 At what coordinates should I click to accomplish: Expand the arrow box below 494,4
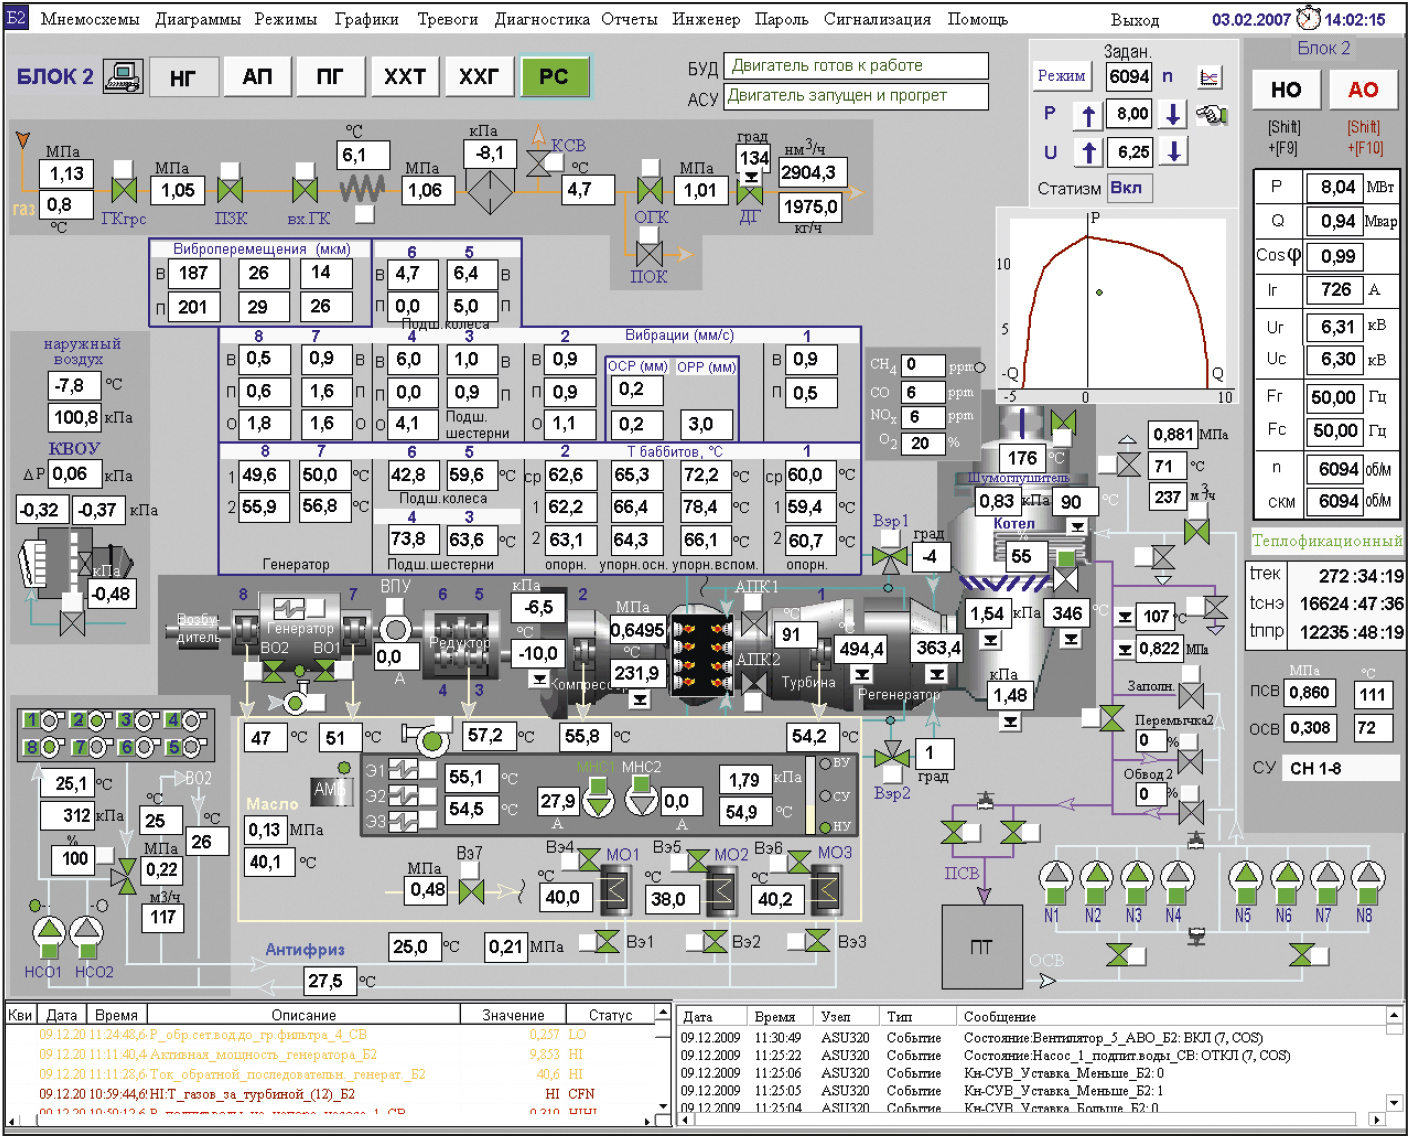(862, 674)
